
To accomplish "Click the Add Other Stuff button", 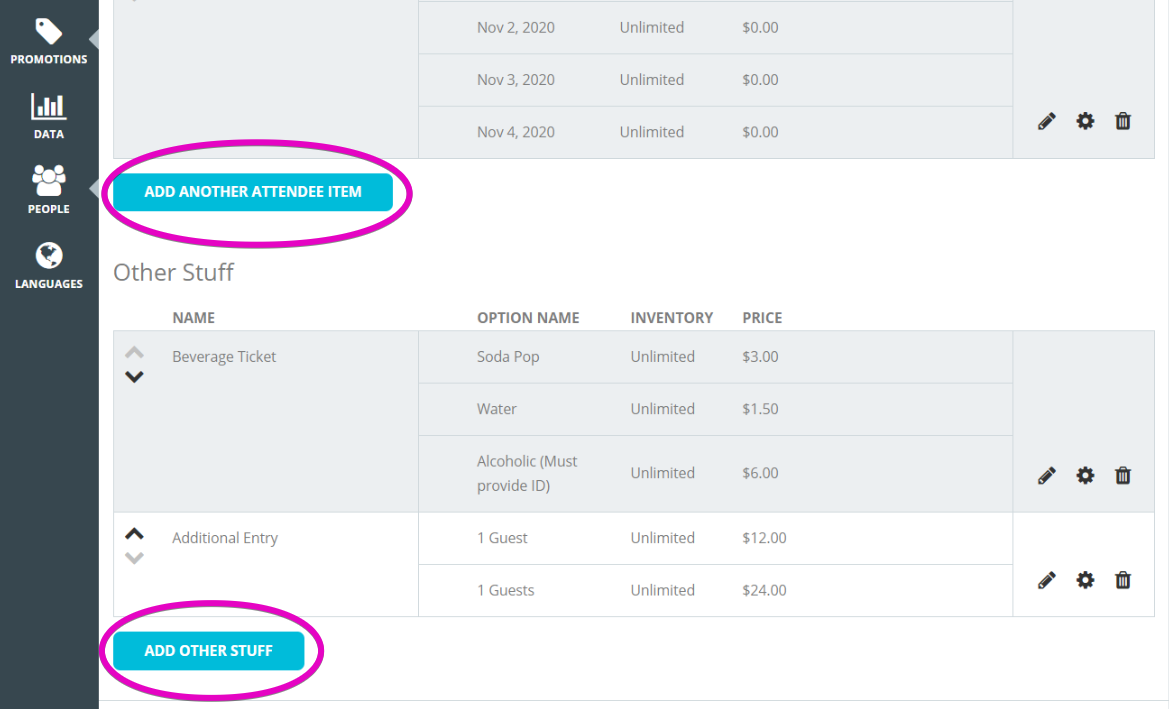I will click(209, 651).
